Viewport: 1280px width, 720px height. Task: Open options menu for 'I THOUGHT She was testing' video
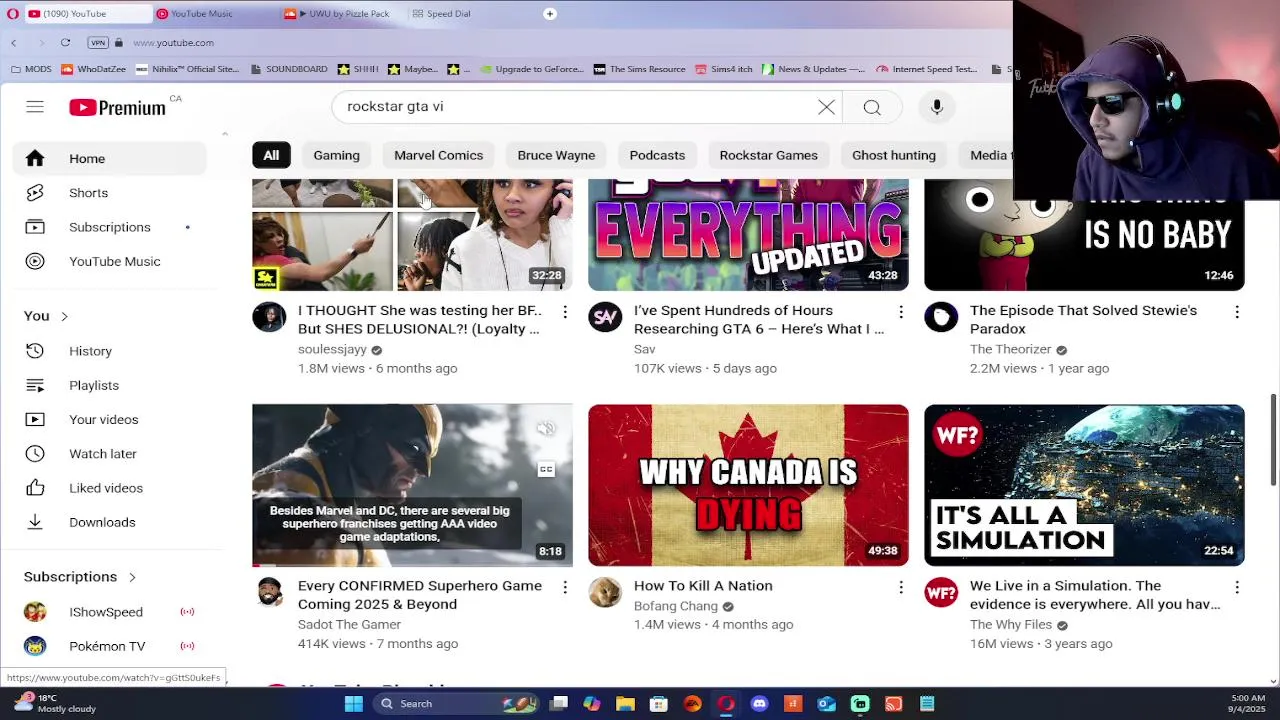565,312
